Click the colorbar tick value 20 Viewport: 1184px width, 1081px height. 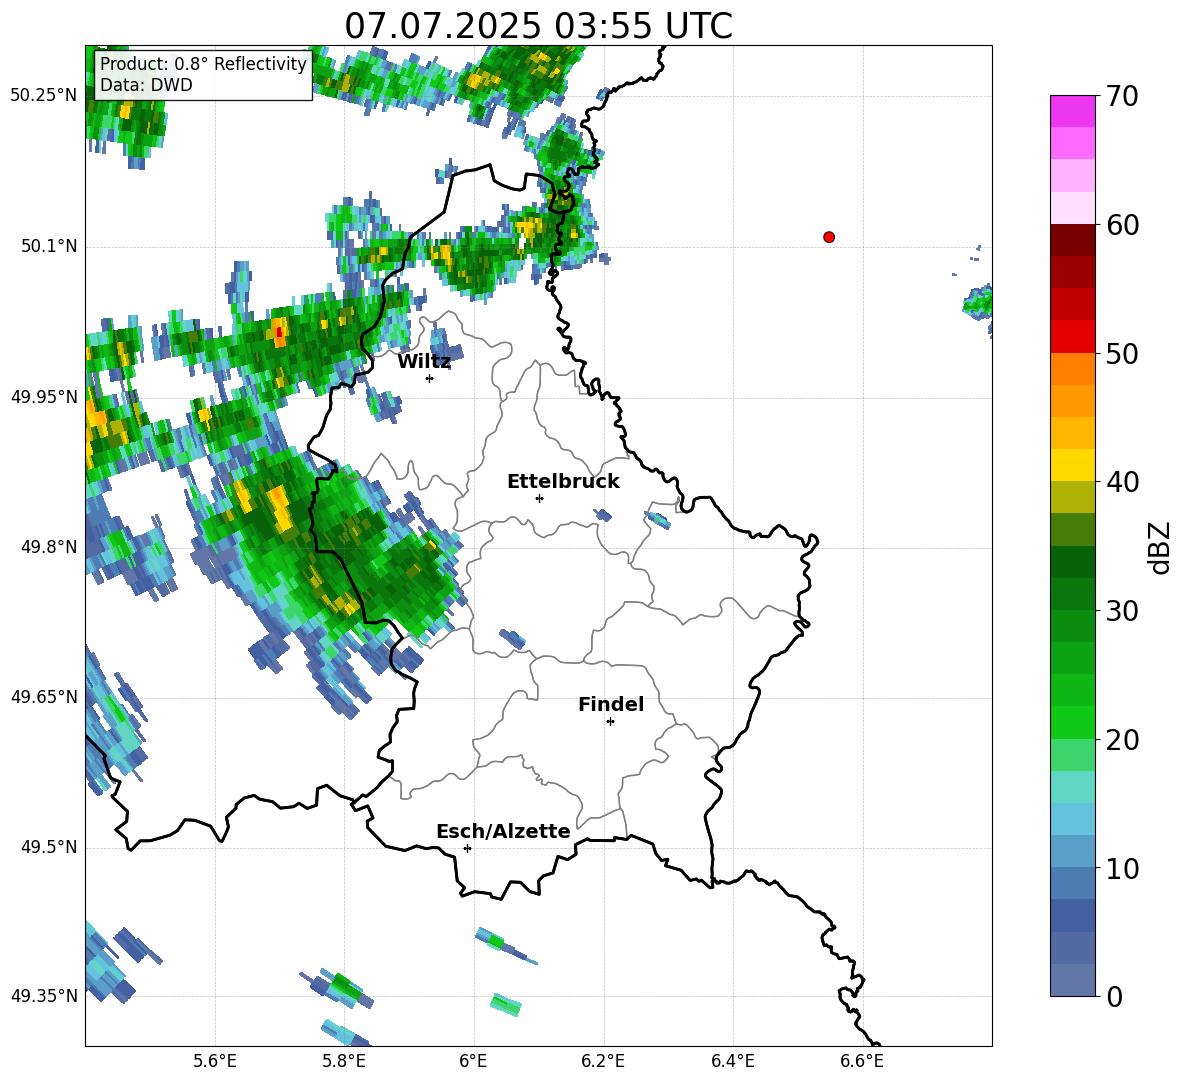[1121, 740]
